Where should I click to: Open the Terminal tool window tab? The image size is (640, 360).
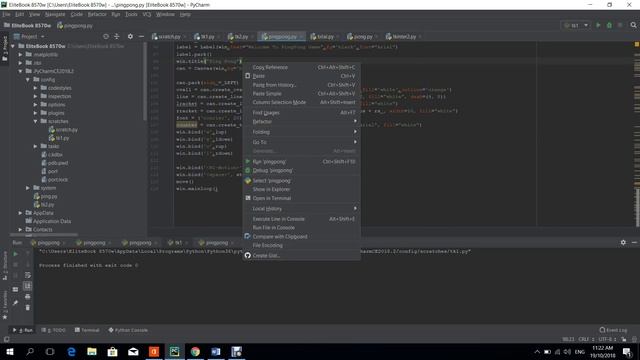click(x=87, y=330)
